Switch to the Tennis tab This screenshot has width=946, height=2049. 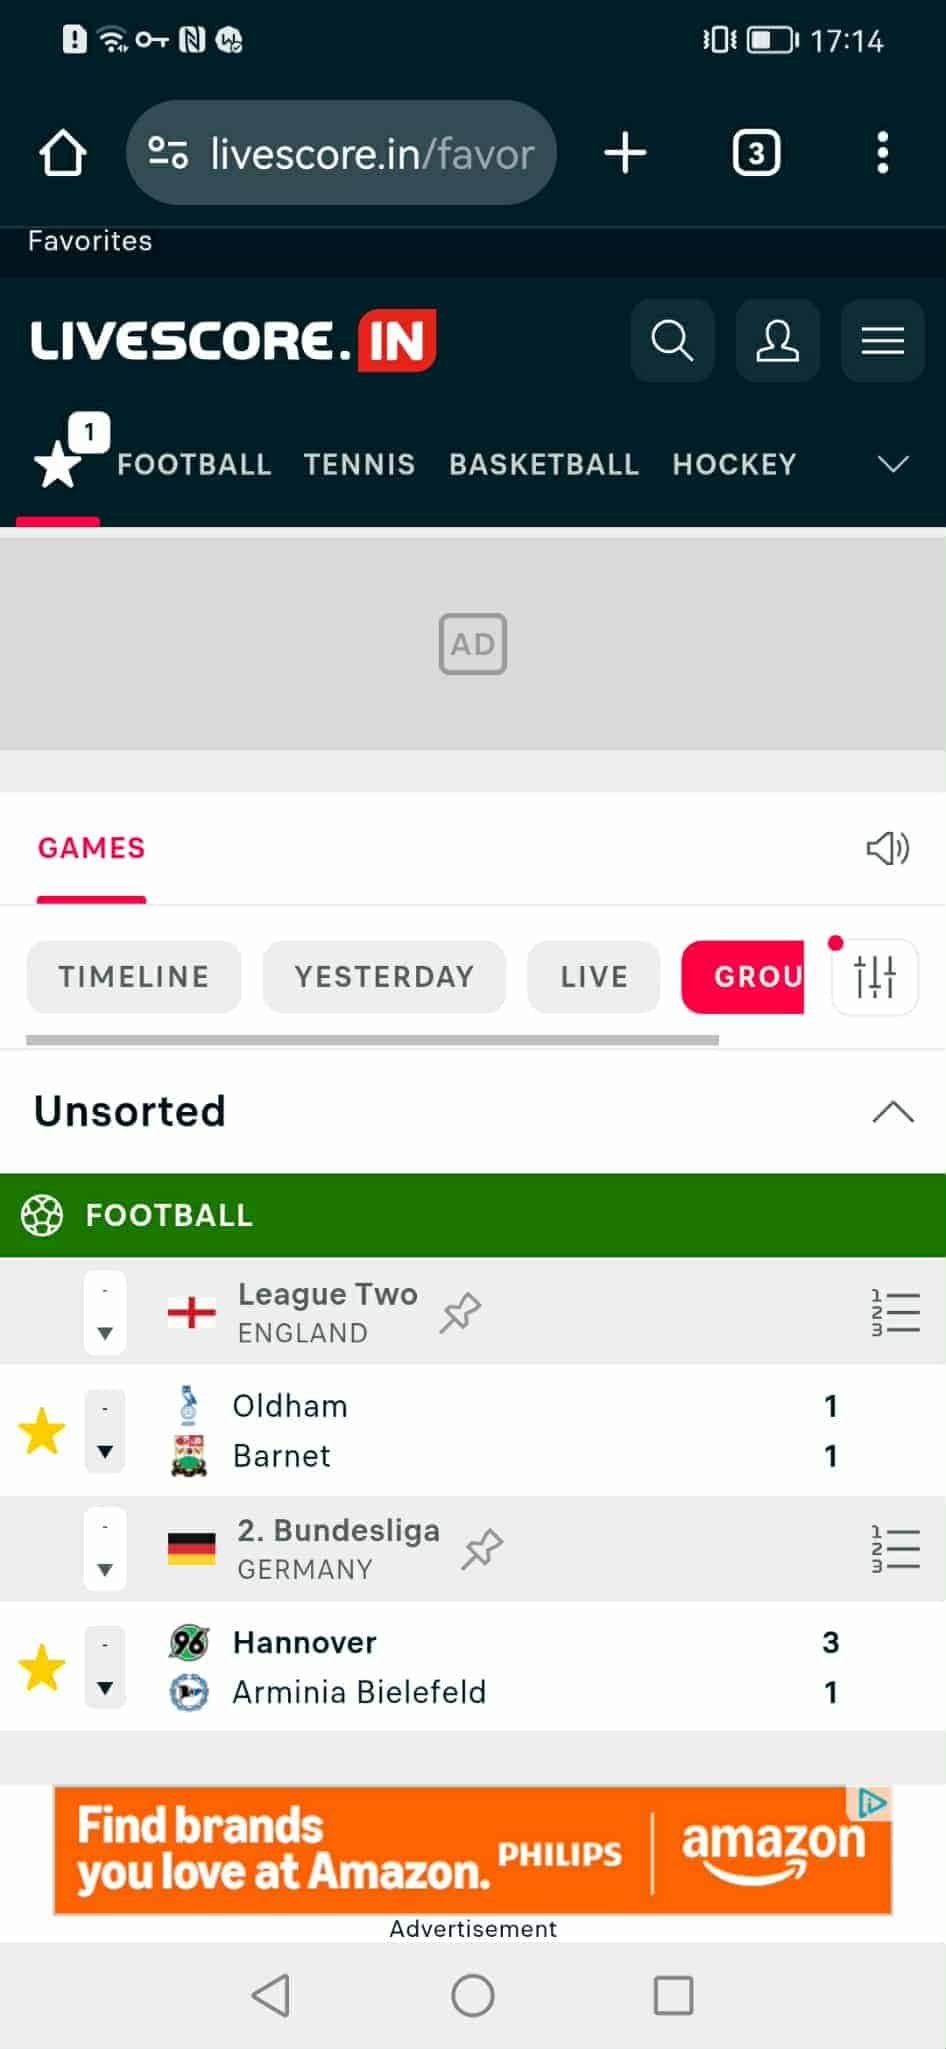(x=359, y=465)
